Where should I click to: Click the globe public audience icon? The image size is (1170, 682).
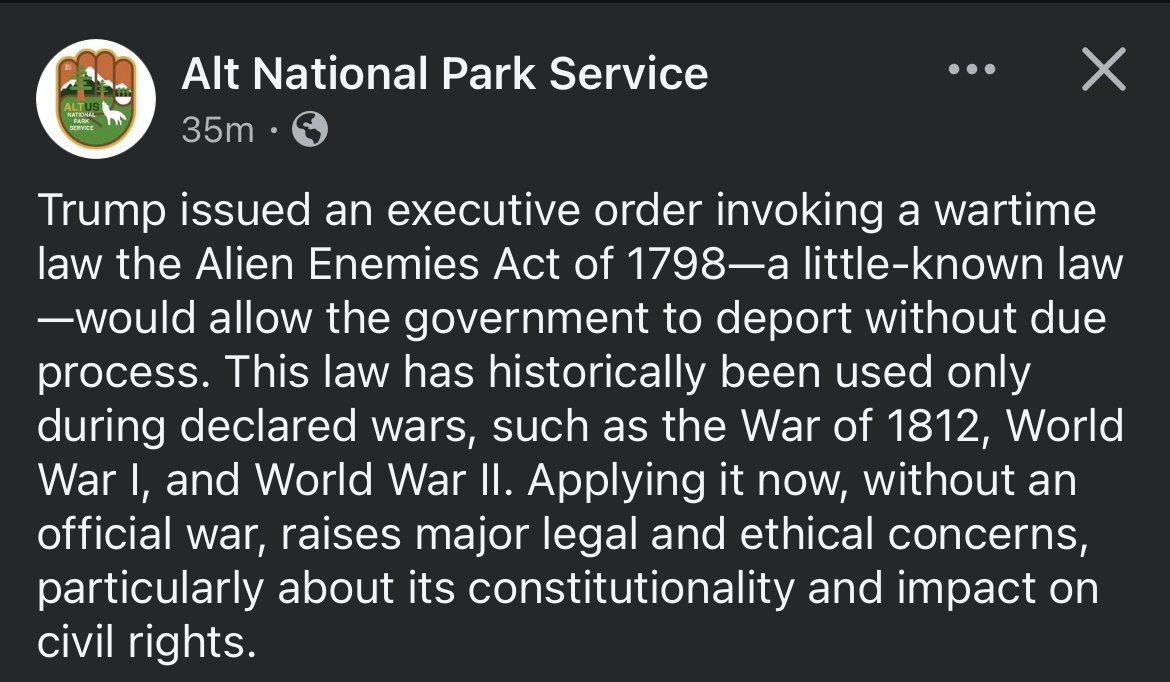coord(310,129)
